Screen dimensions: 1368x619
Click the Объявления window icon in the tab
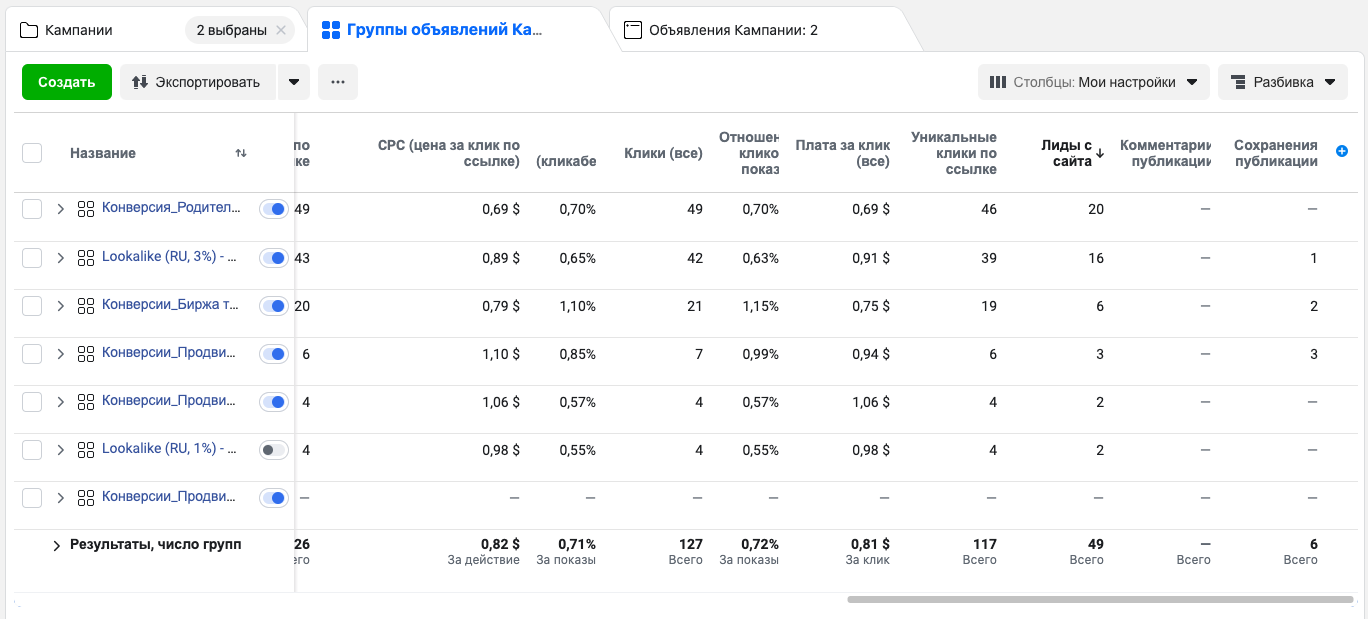632,30
